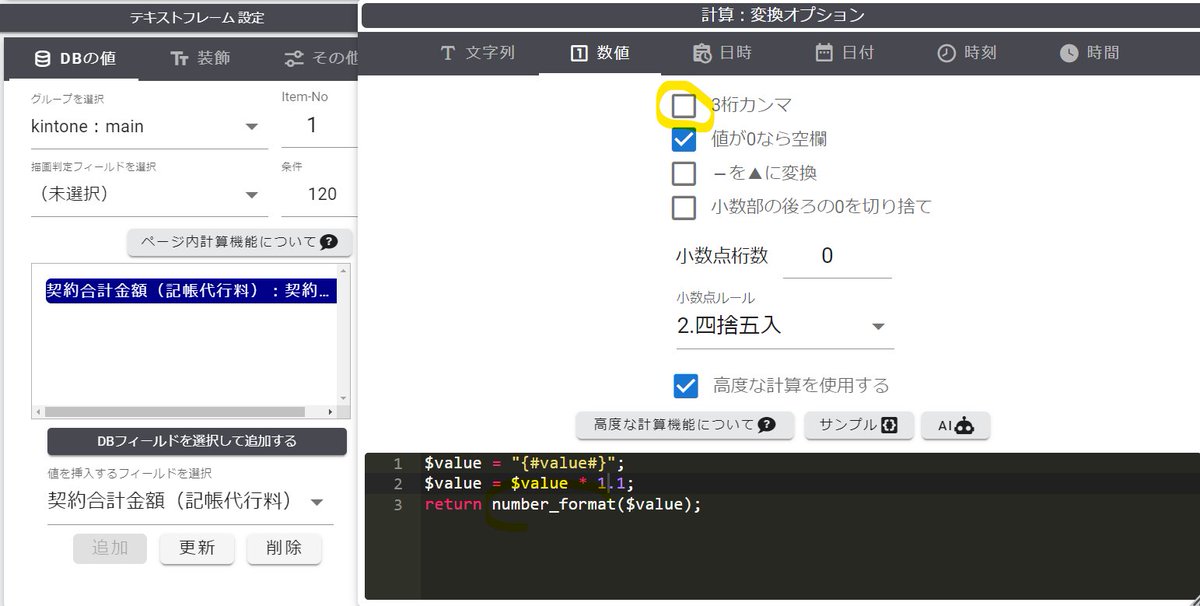Disable the 値が0なら空欄 checkbox
Image resolution: width=1200 pixels, height=606 pixels.
684,138
